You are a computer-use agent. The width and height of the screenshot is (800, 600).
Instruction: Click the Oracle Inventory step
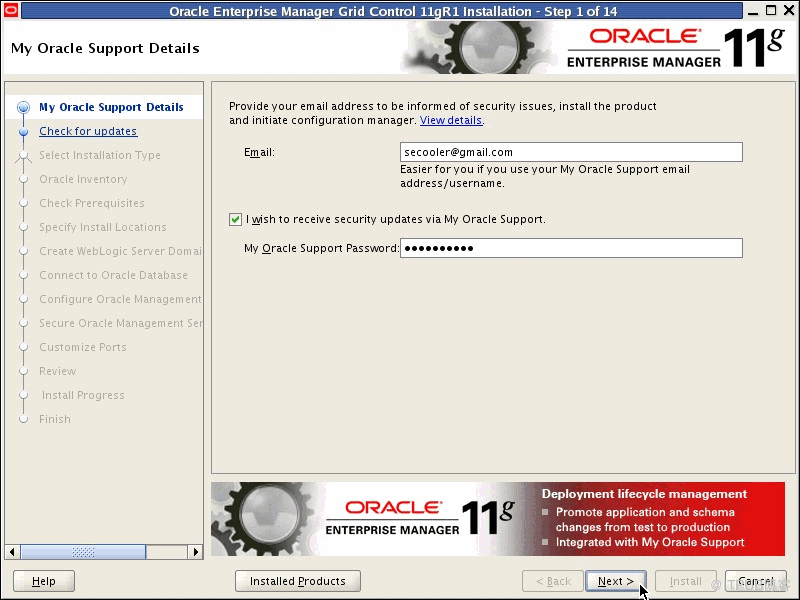[83, 179]
